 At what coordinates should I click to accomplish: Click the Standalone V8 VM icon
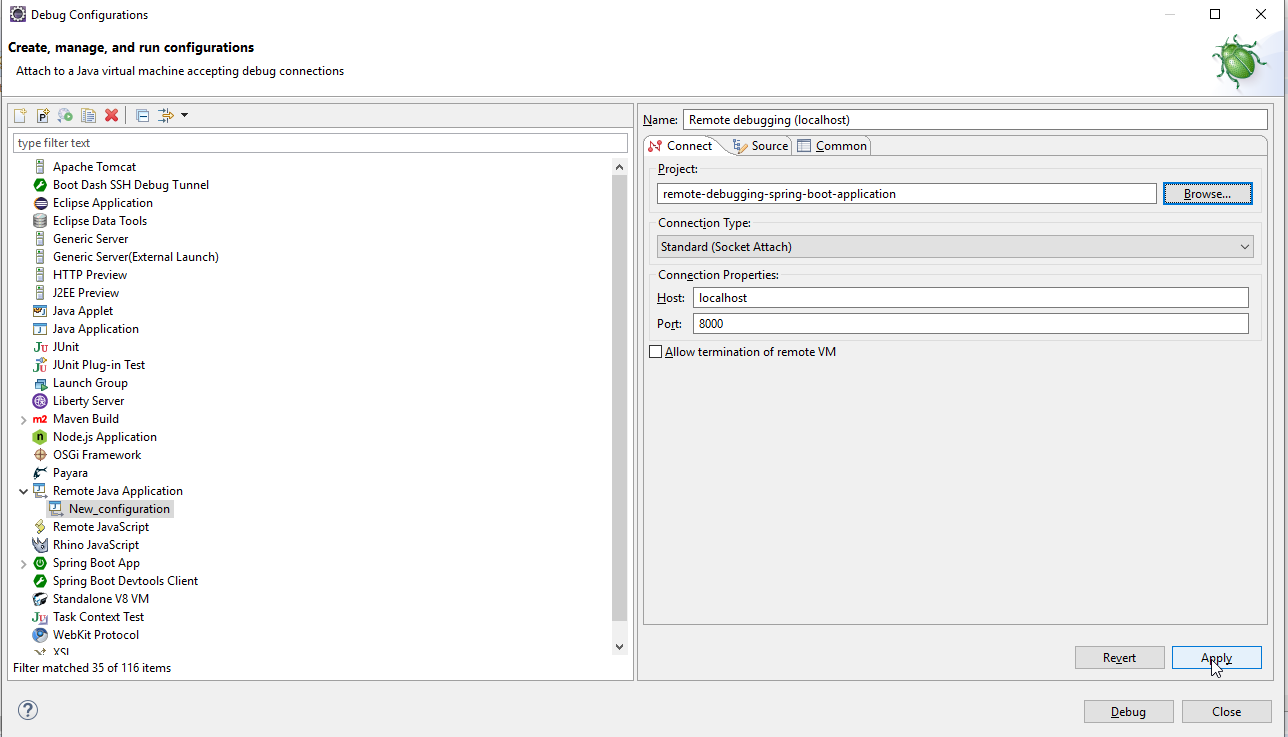coord(40,599)
